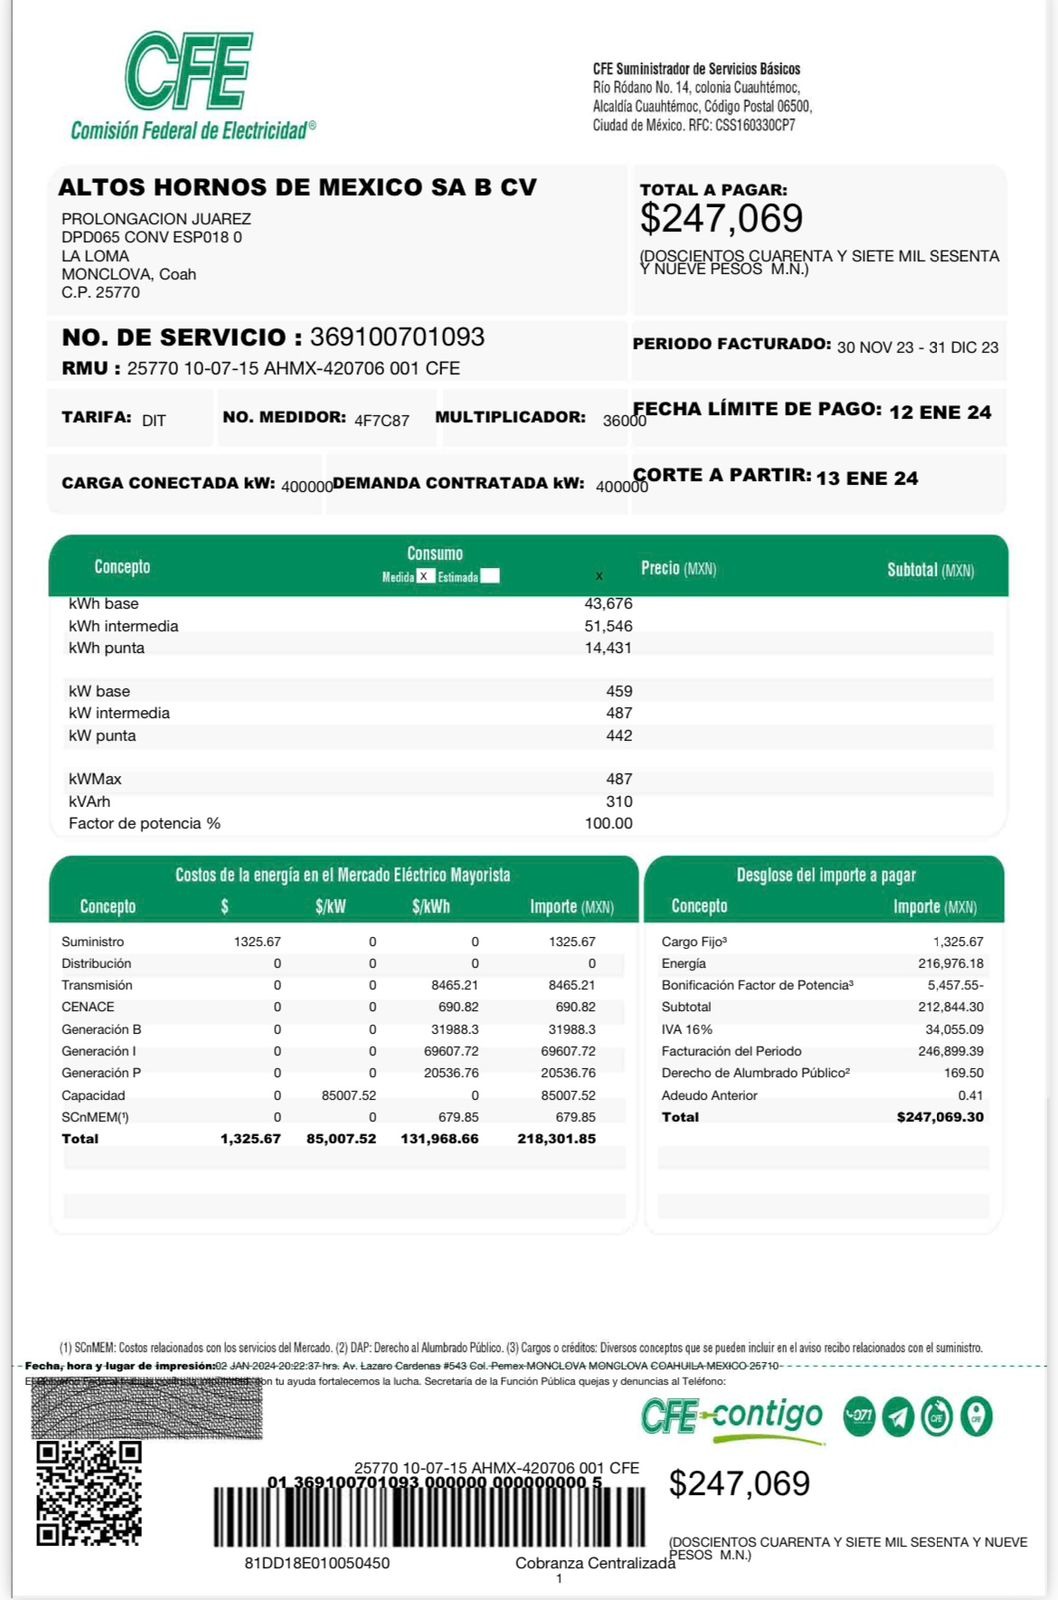Click the CFE contigo logo
Viewport: 1058px width, 1600px height.
tap(732, 1417)
